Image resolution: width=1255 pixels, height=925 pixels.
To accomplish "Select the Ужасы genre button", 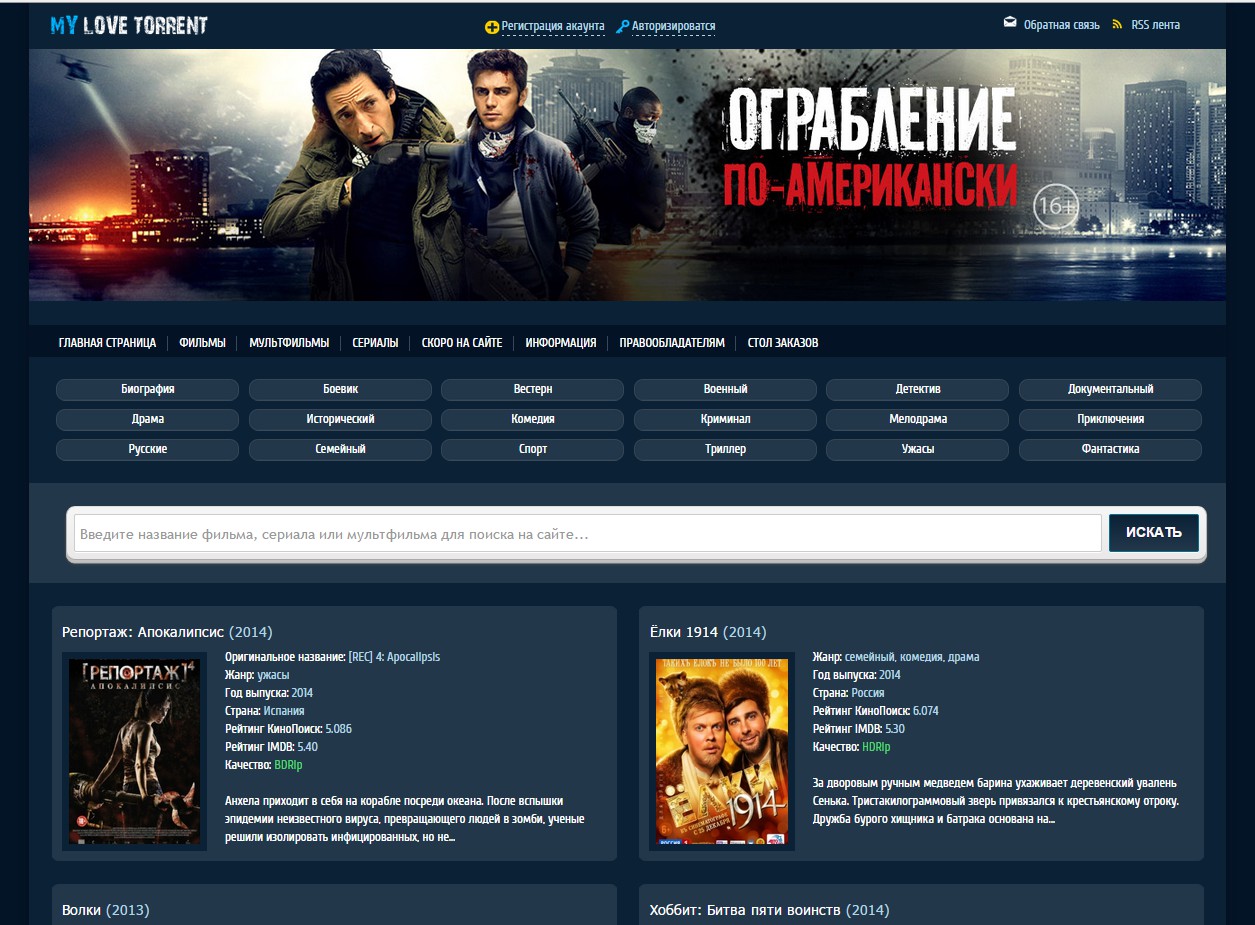I will click(x=918, y=449).
